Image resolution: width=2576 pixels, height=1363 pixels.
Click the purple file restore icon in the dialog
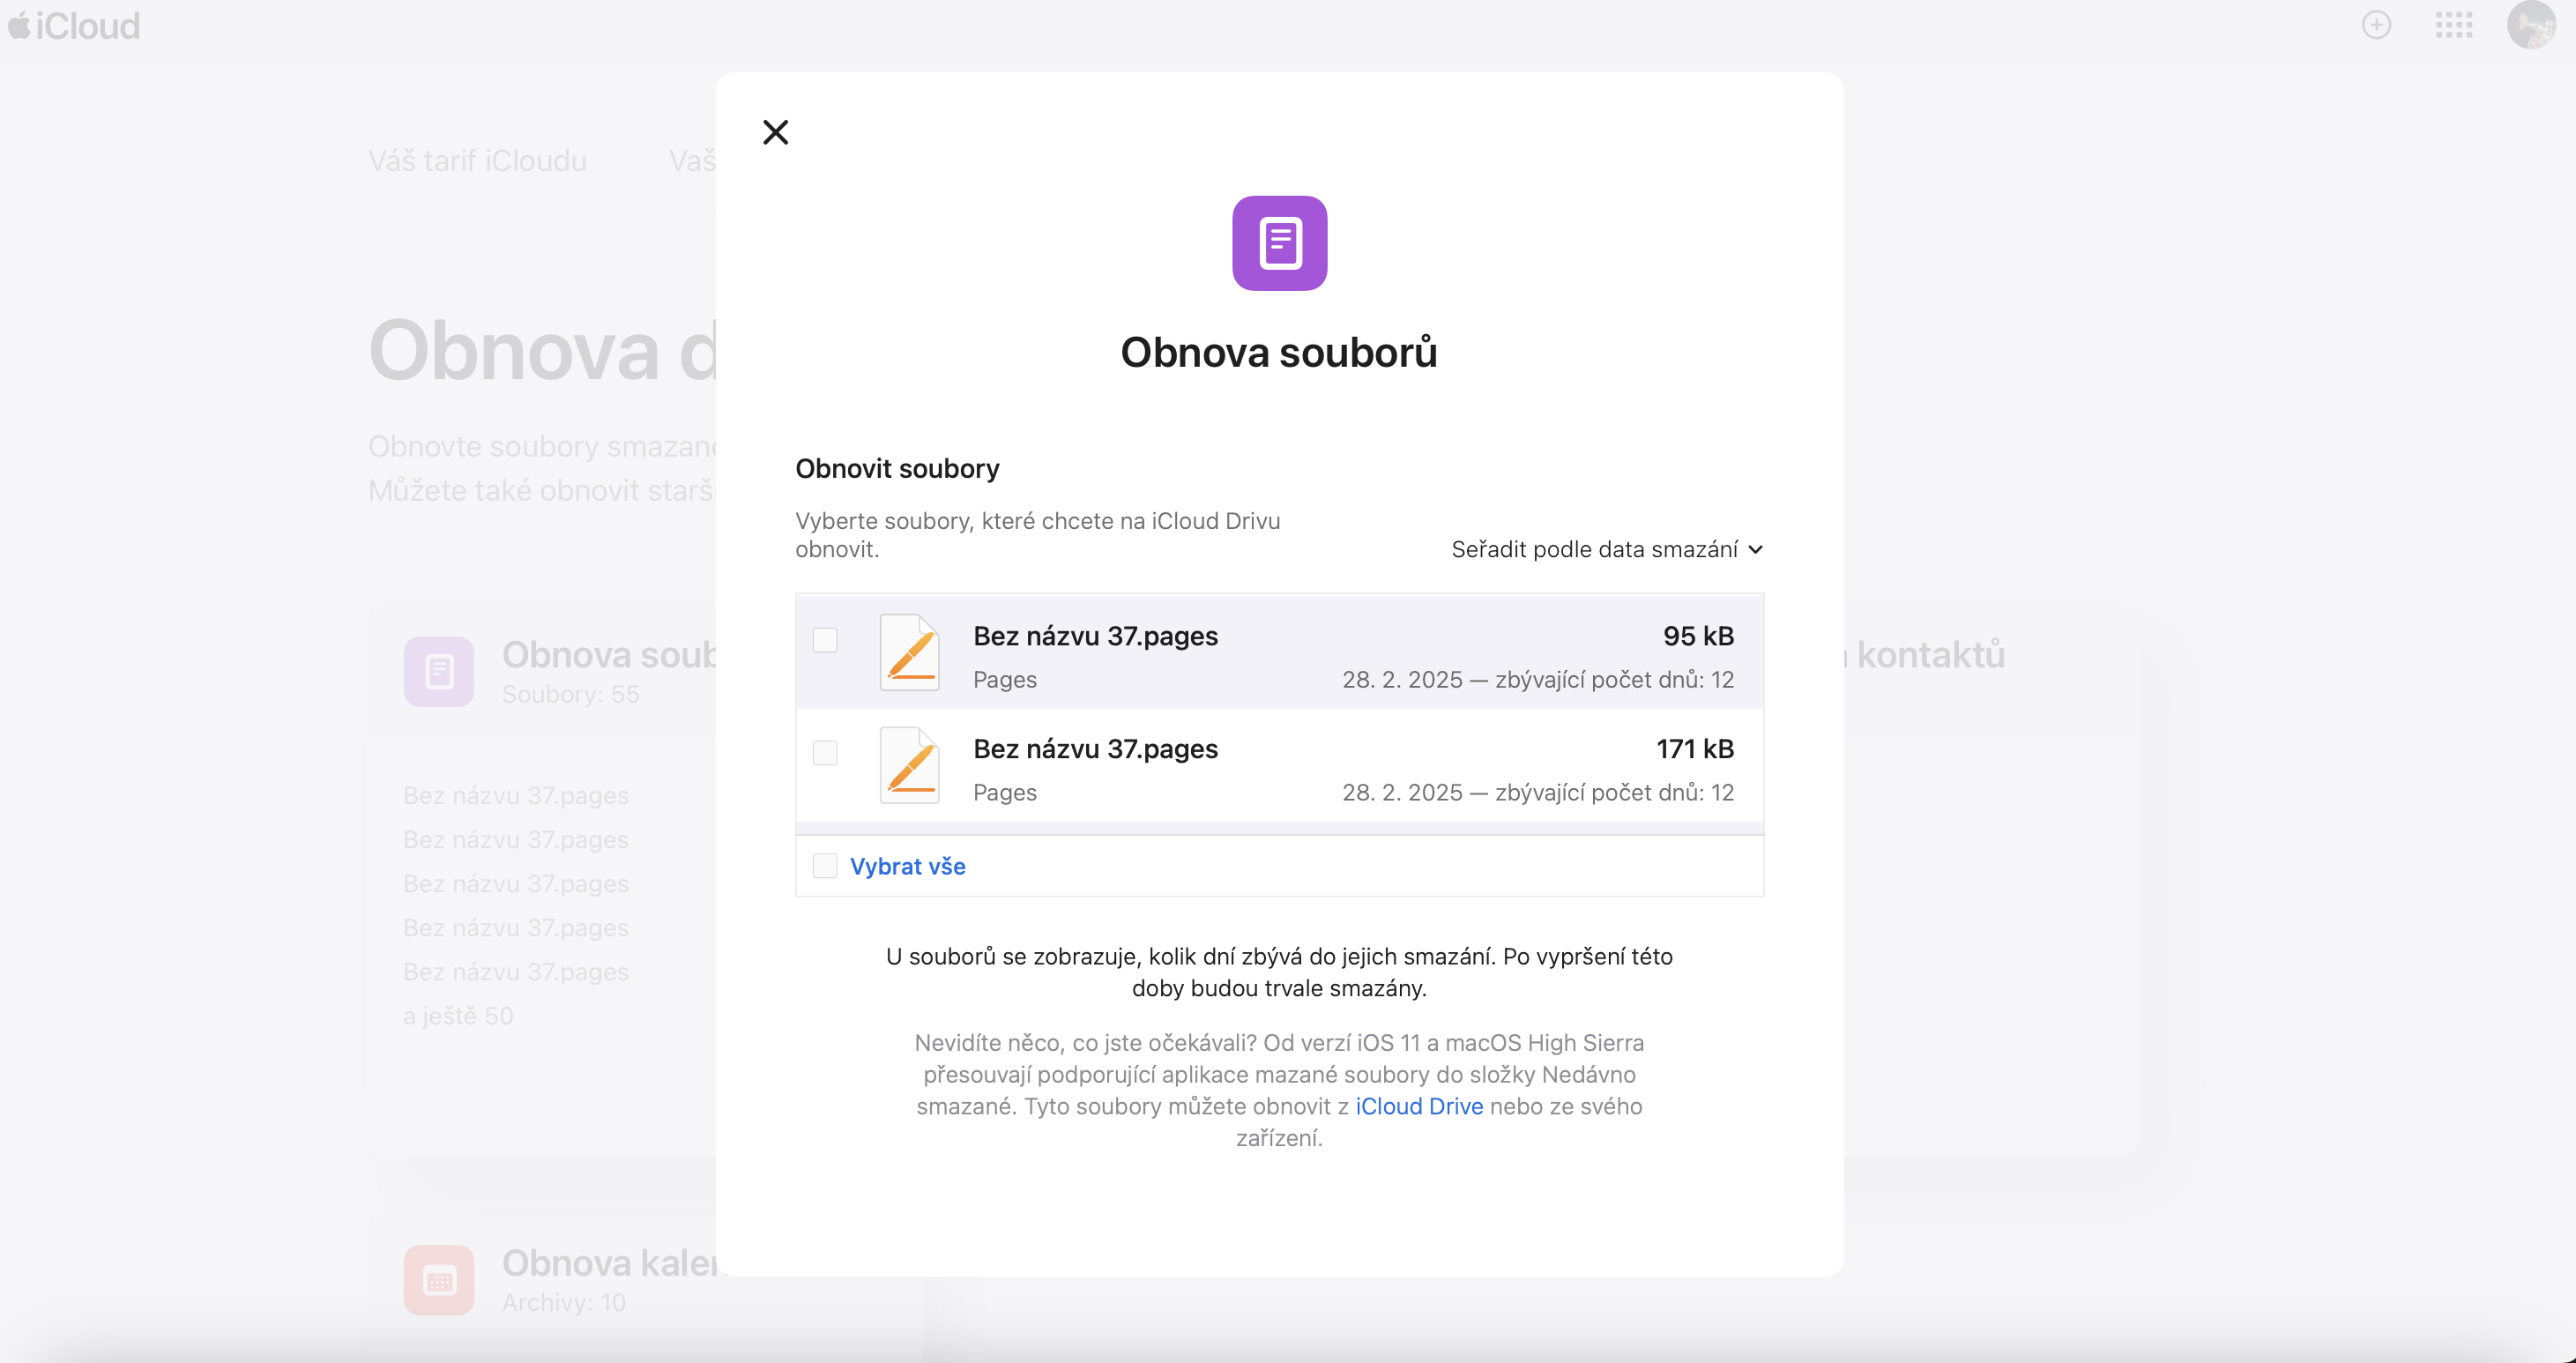(1279, 243)
